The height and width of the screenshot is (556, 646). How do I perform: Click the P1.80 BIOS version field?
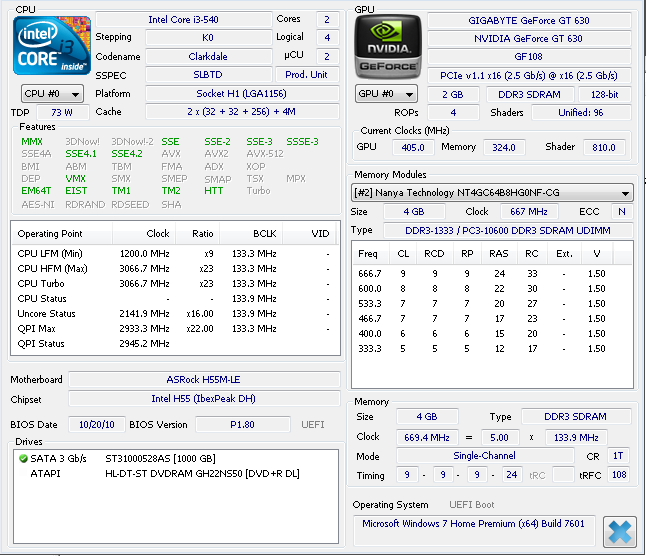pyautogui.click(x=243, y=424)
